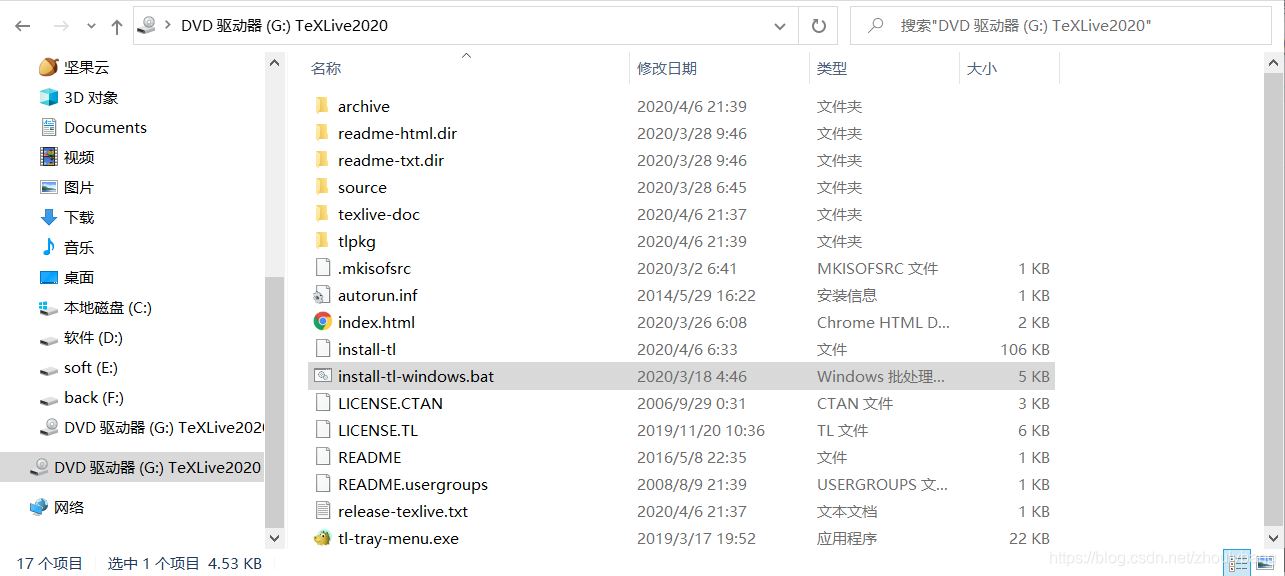Go up one folder level
Viewport: 1285px width, 576px height.
(x=116, y=27)
